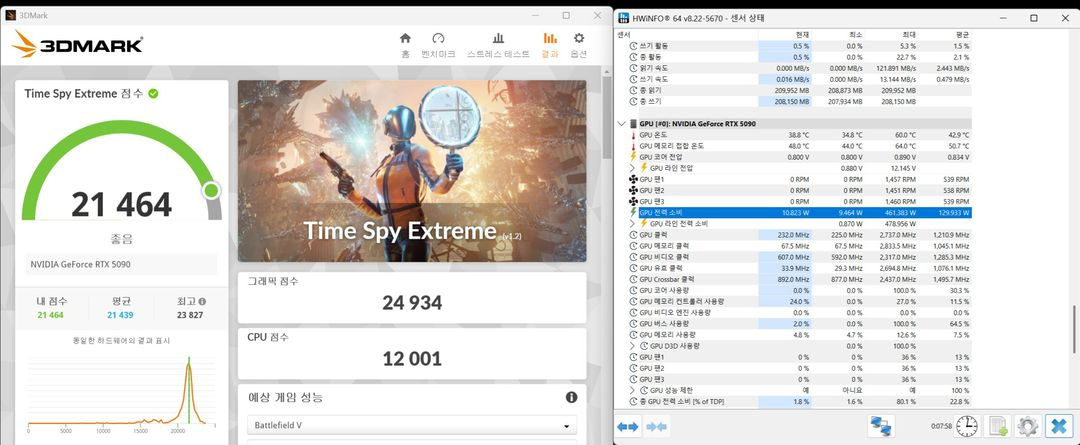This screenshot has height=445, width=1080.
Task: Click the NVIDIA GeForce RTX 5090 field in 3DMark
Action: click(x=121, y=264)
